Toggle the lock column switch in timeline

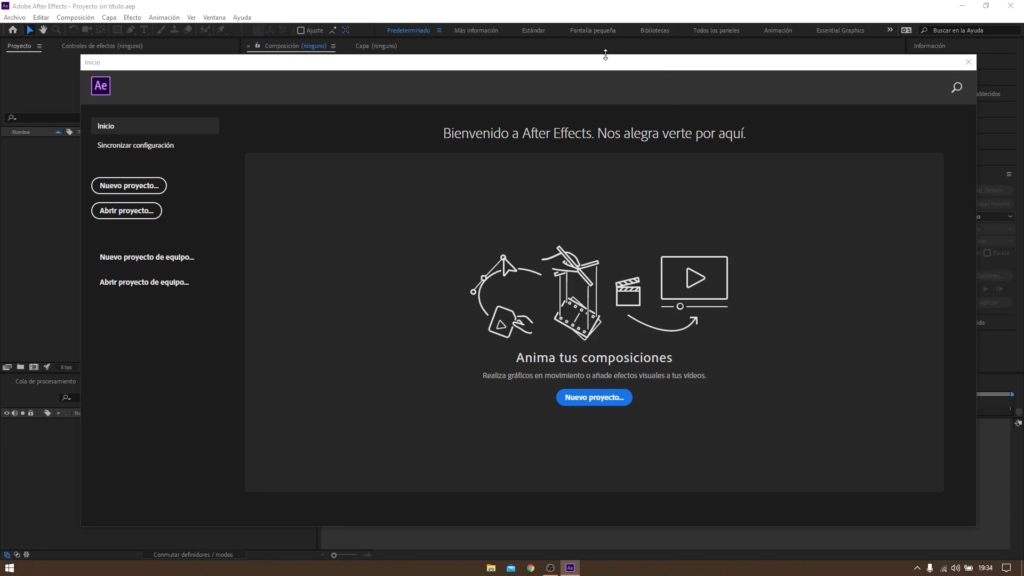[30, 413]
